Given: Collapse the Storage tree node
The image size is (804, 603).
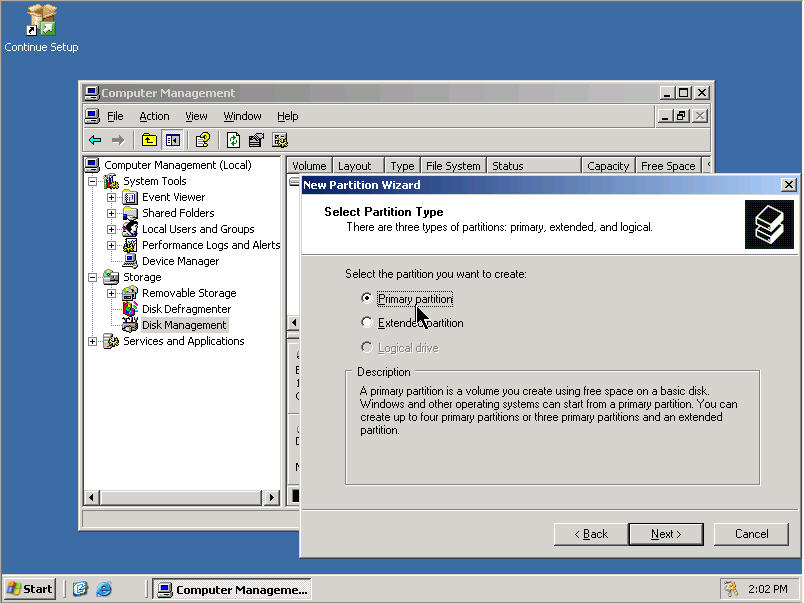Looking at the screenshot, I should pyautogui.click(x=92, y=277).
